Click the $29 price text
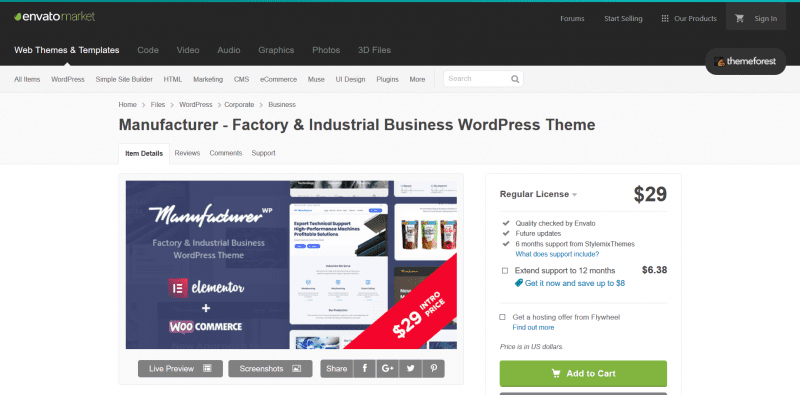 pyautogui.click(x=650, y=194)
